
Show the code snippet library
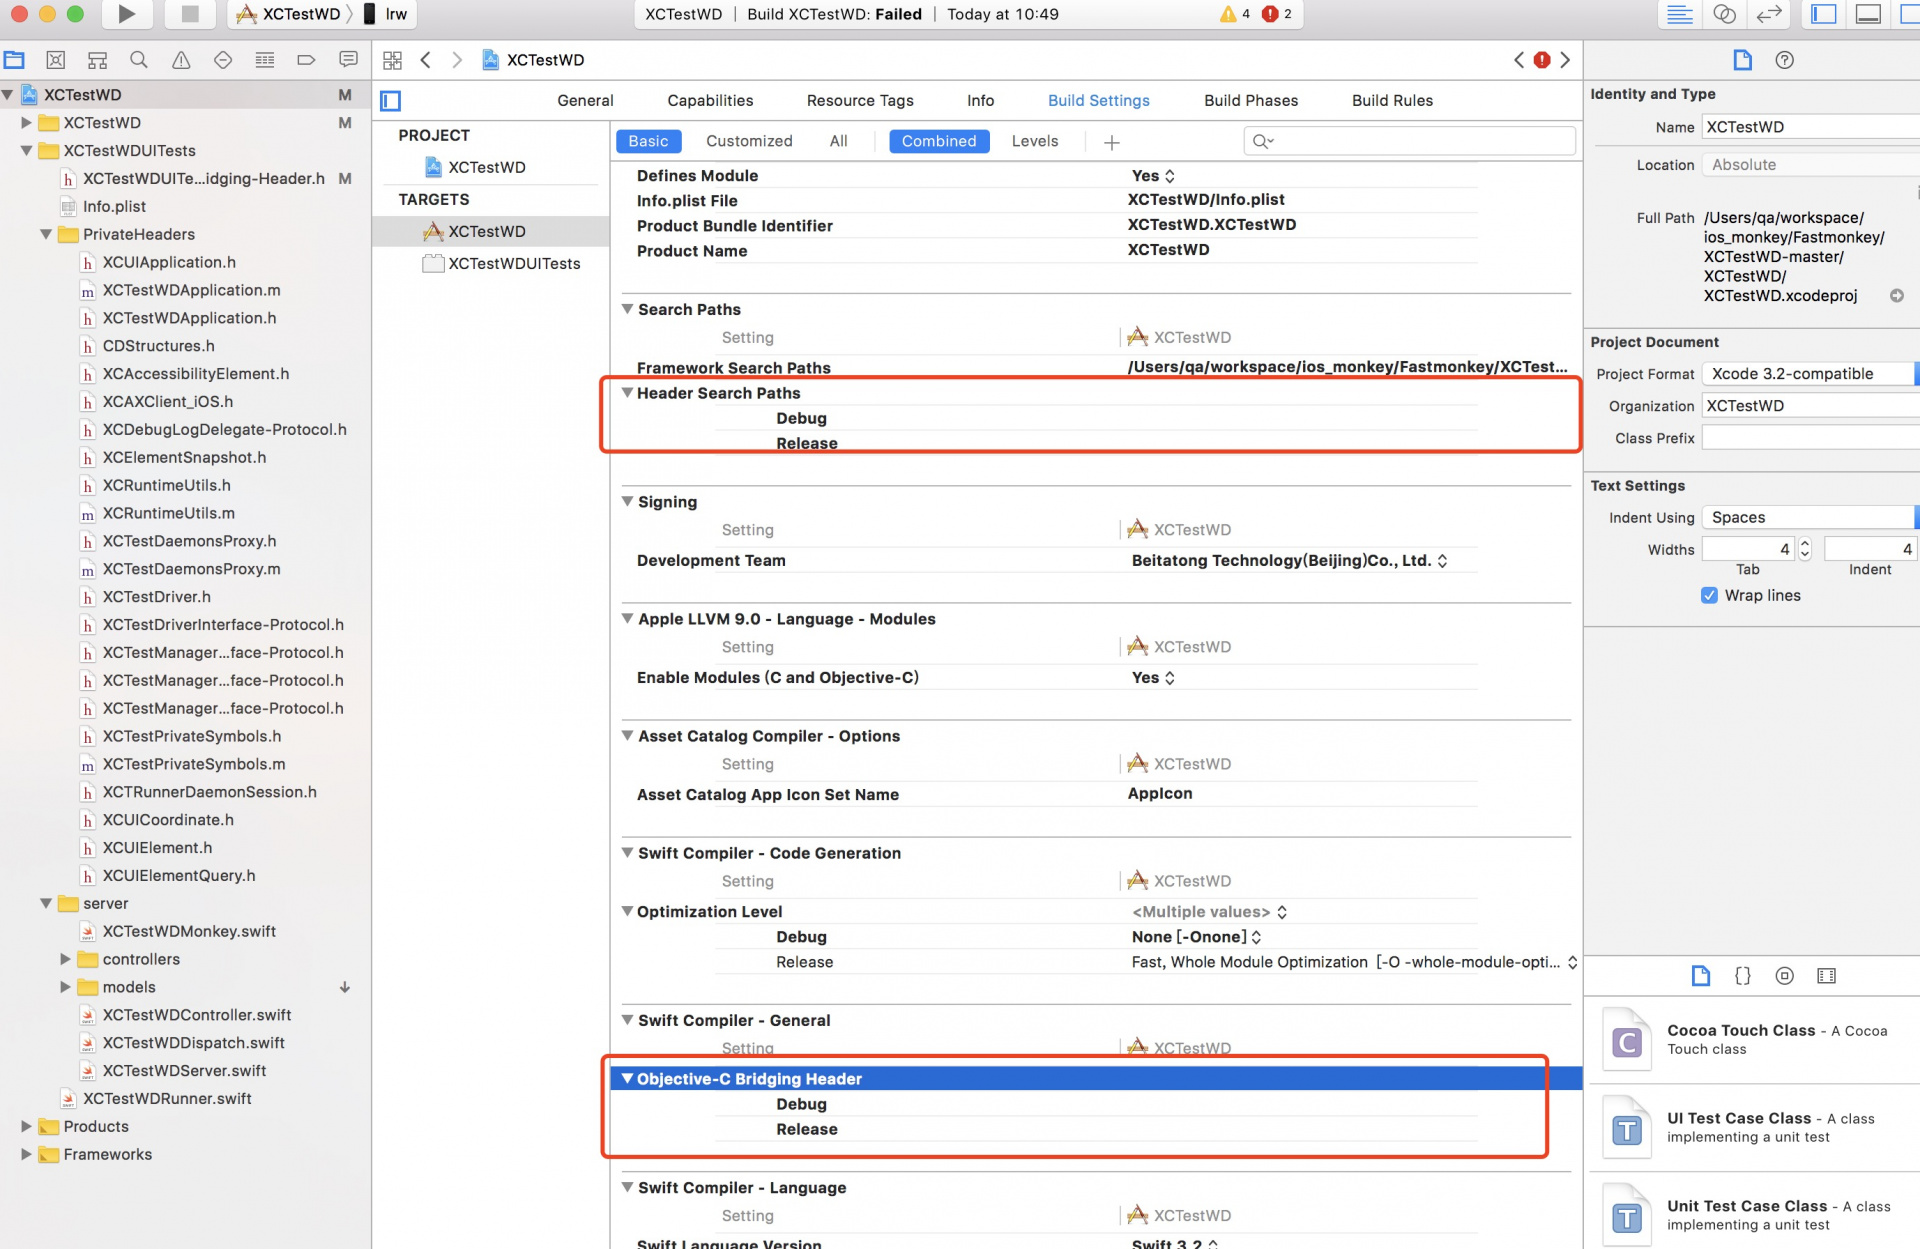[1743, 976]
